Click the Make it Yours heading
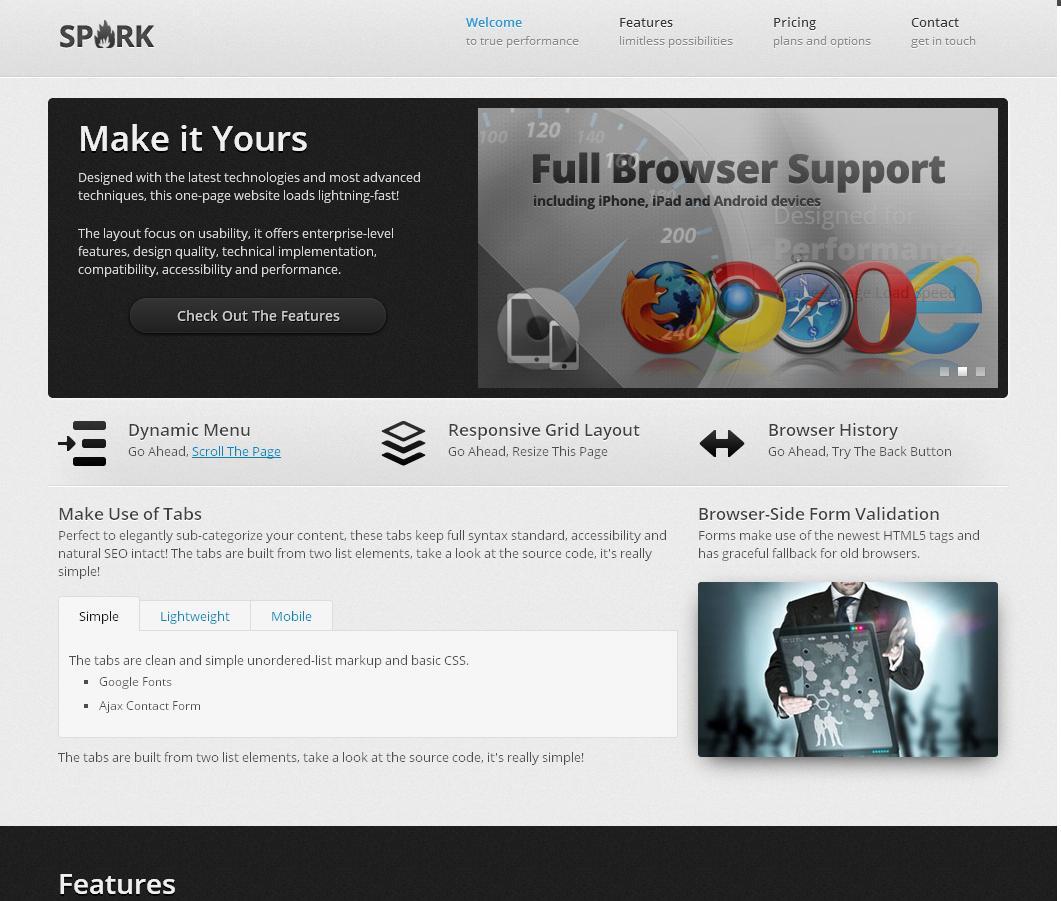 tap(193, 139)
